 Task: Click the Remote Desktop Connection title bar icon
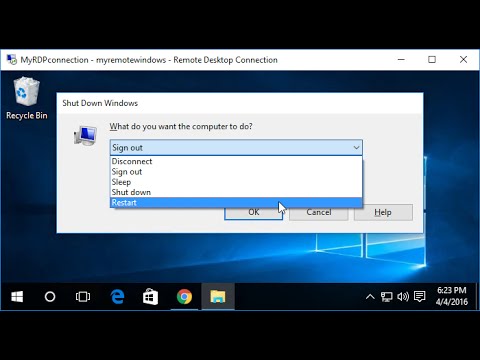click(x=12, y=60)
